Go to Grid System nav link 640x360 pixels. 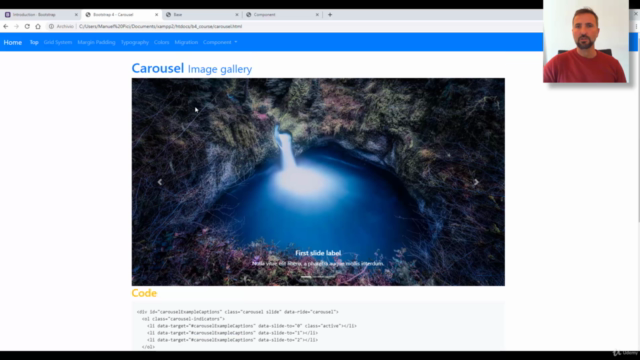click(58, 42)
